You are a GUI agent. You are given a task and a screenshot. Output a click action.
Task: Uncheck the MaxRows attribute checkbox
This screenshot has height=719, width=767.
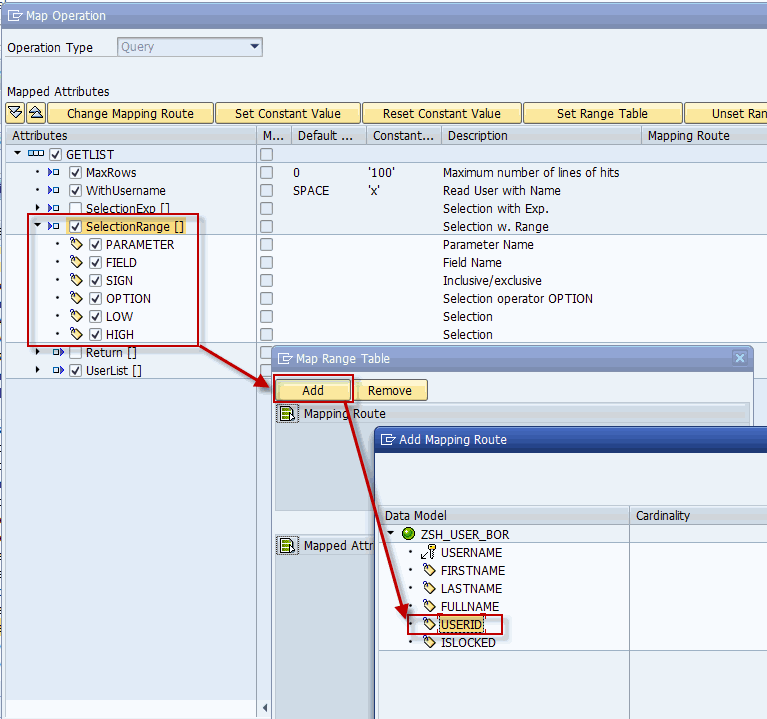point(76,173)
